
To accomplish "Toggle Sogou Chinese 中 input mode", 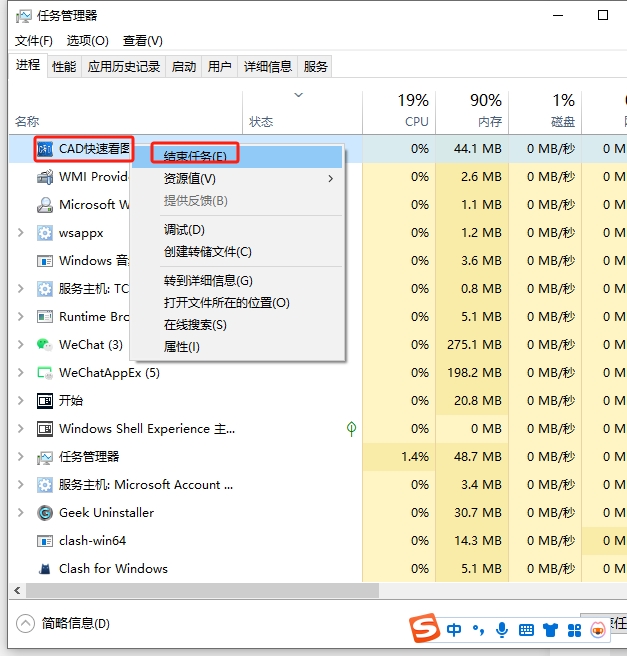I will pos(454,630).
